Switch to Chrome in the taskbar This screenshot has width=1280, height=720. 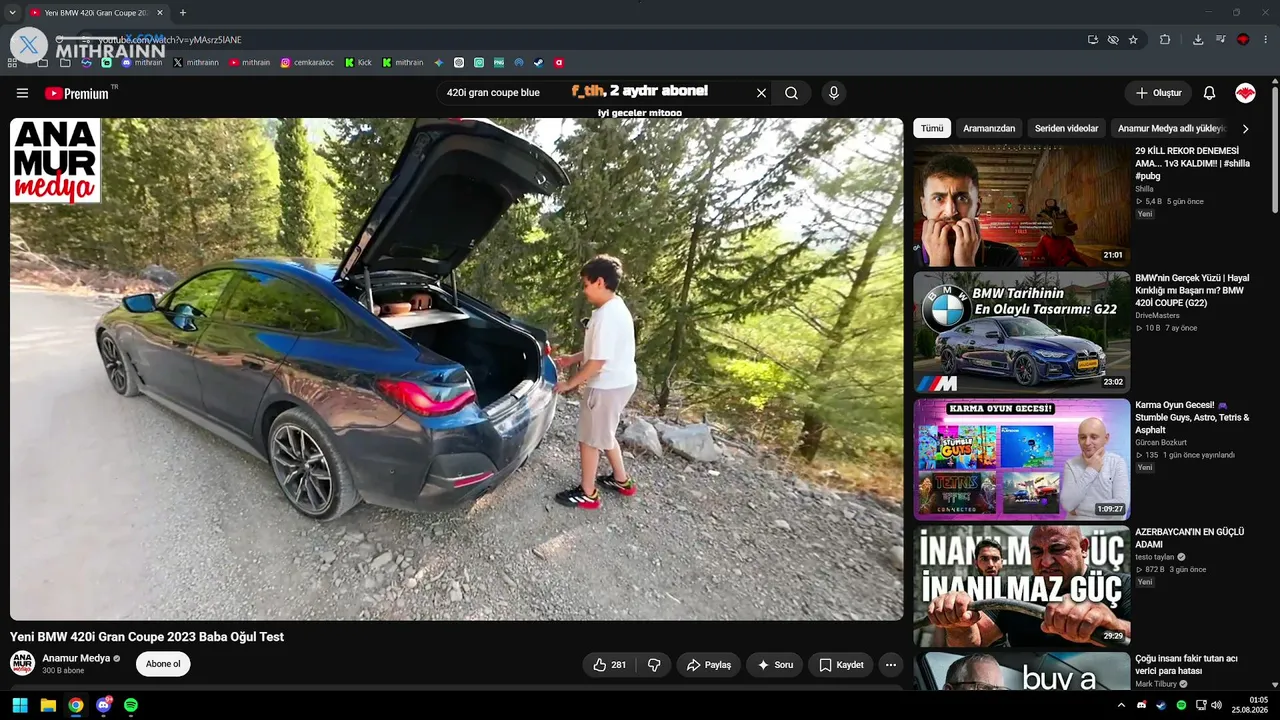pyautogui.click(x=76, y=705)
